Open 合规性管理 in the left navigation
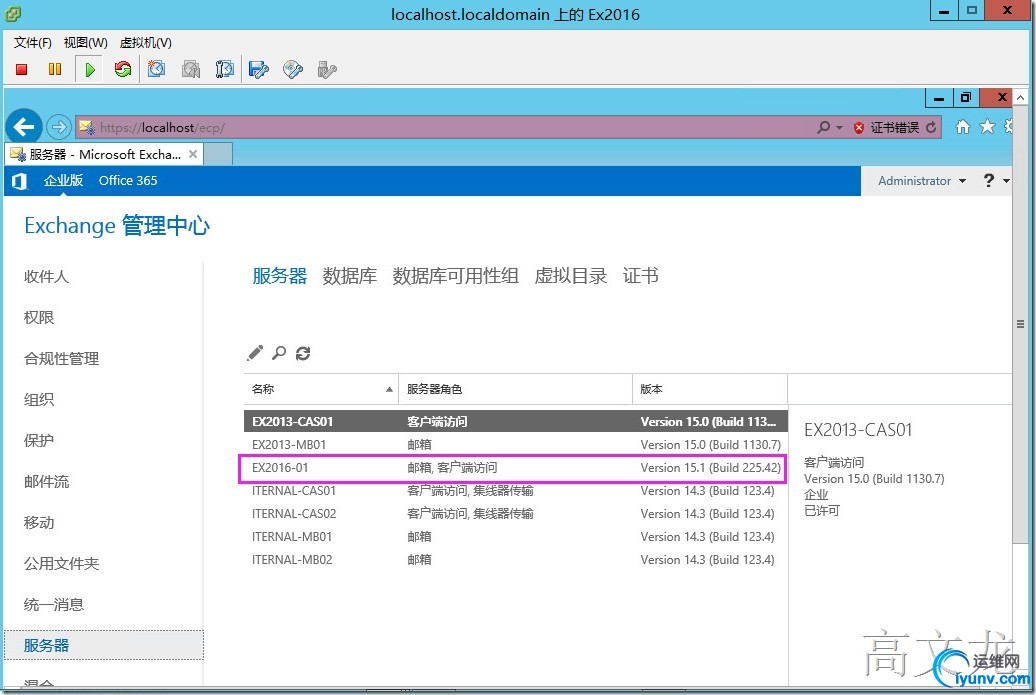 click(x=61, y=359)
